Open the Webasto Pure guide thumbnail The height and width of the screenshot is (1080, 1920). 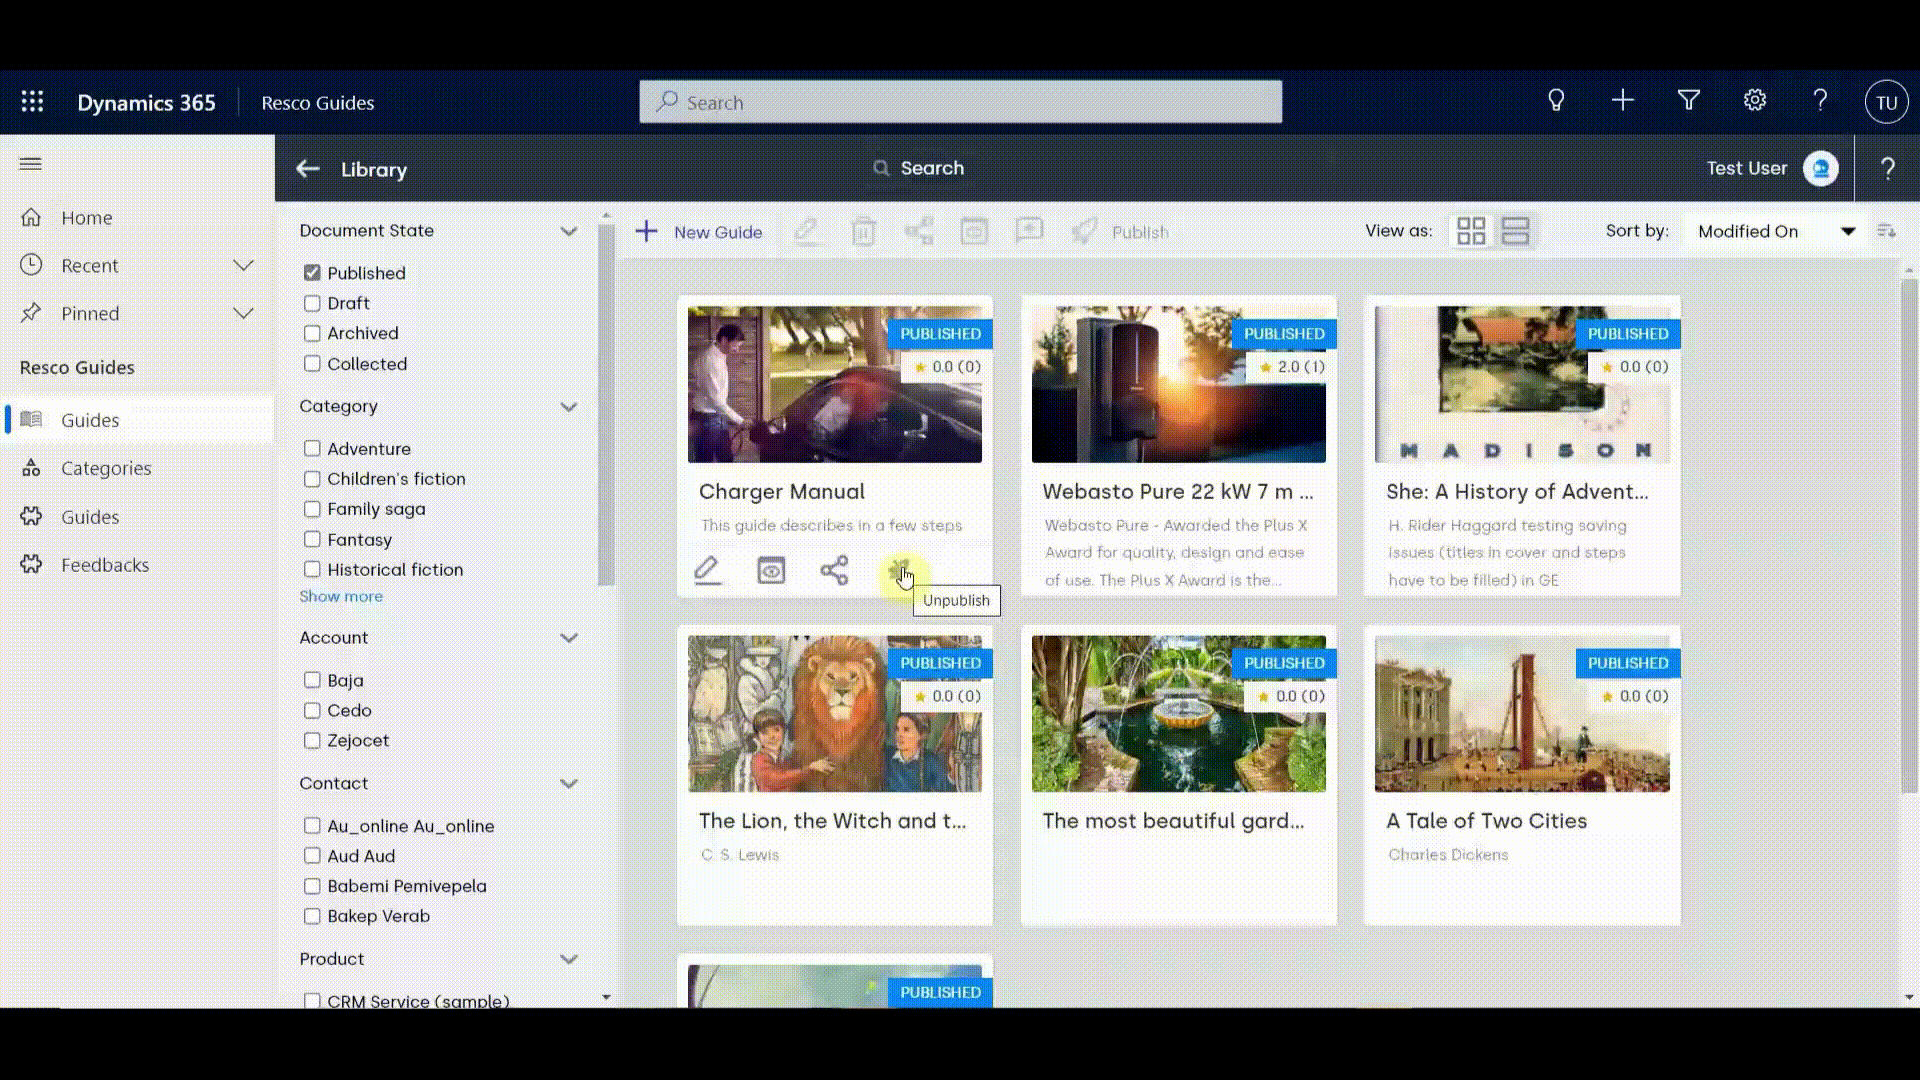[1178, 385]
